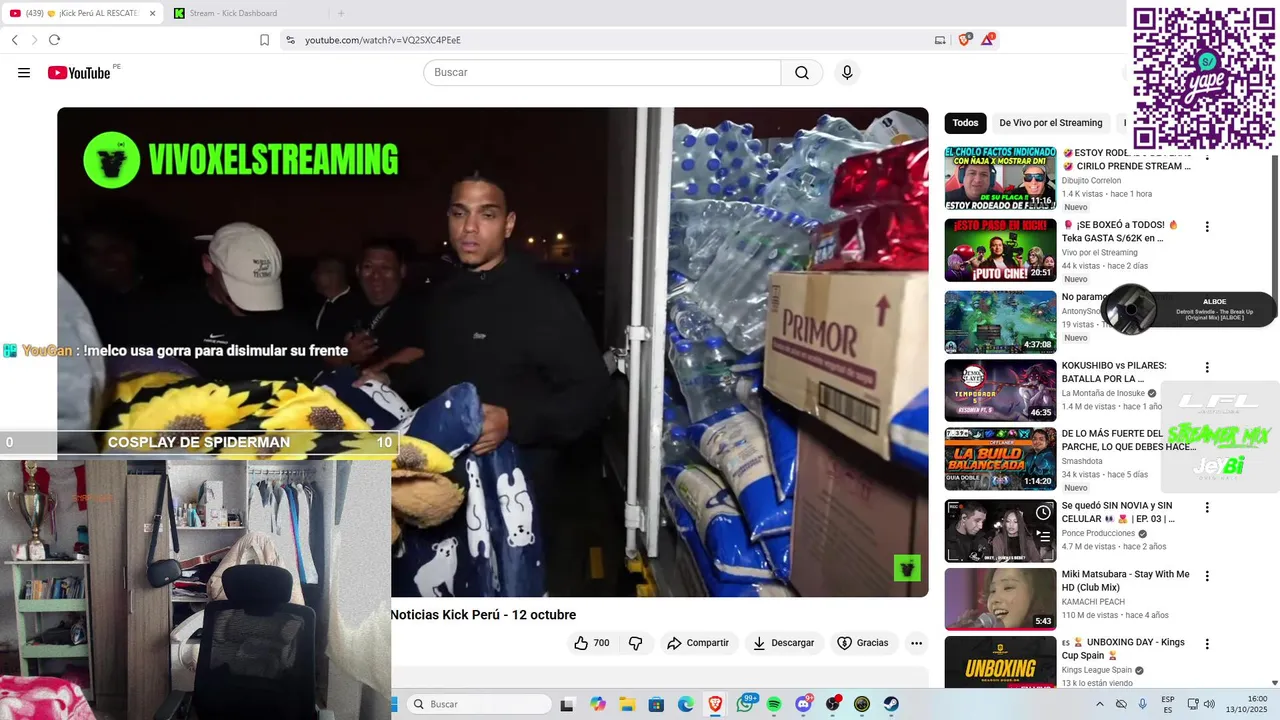Viewport: 1280px width, 720px height.
Task: Visit KAMACHI PEACH channel name
Action: 1094,601
